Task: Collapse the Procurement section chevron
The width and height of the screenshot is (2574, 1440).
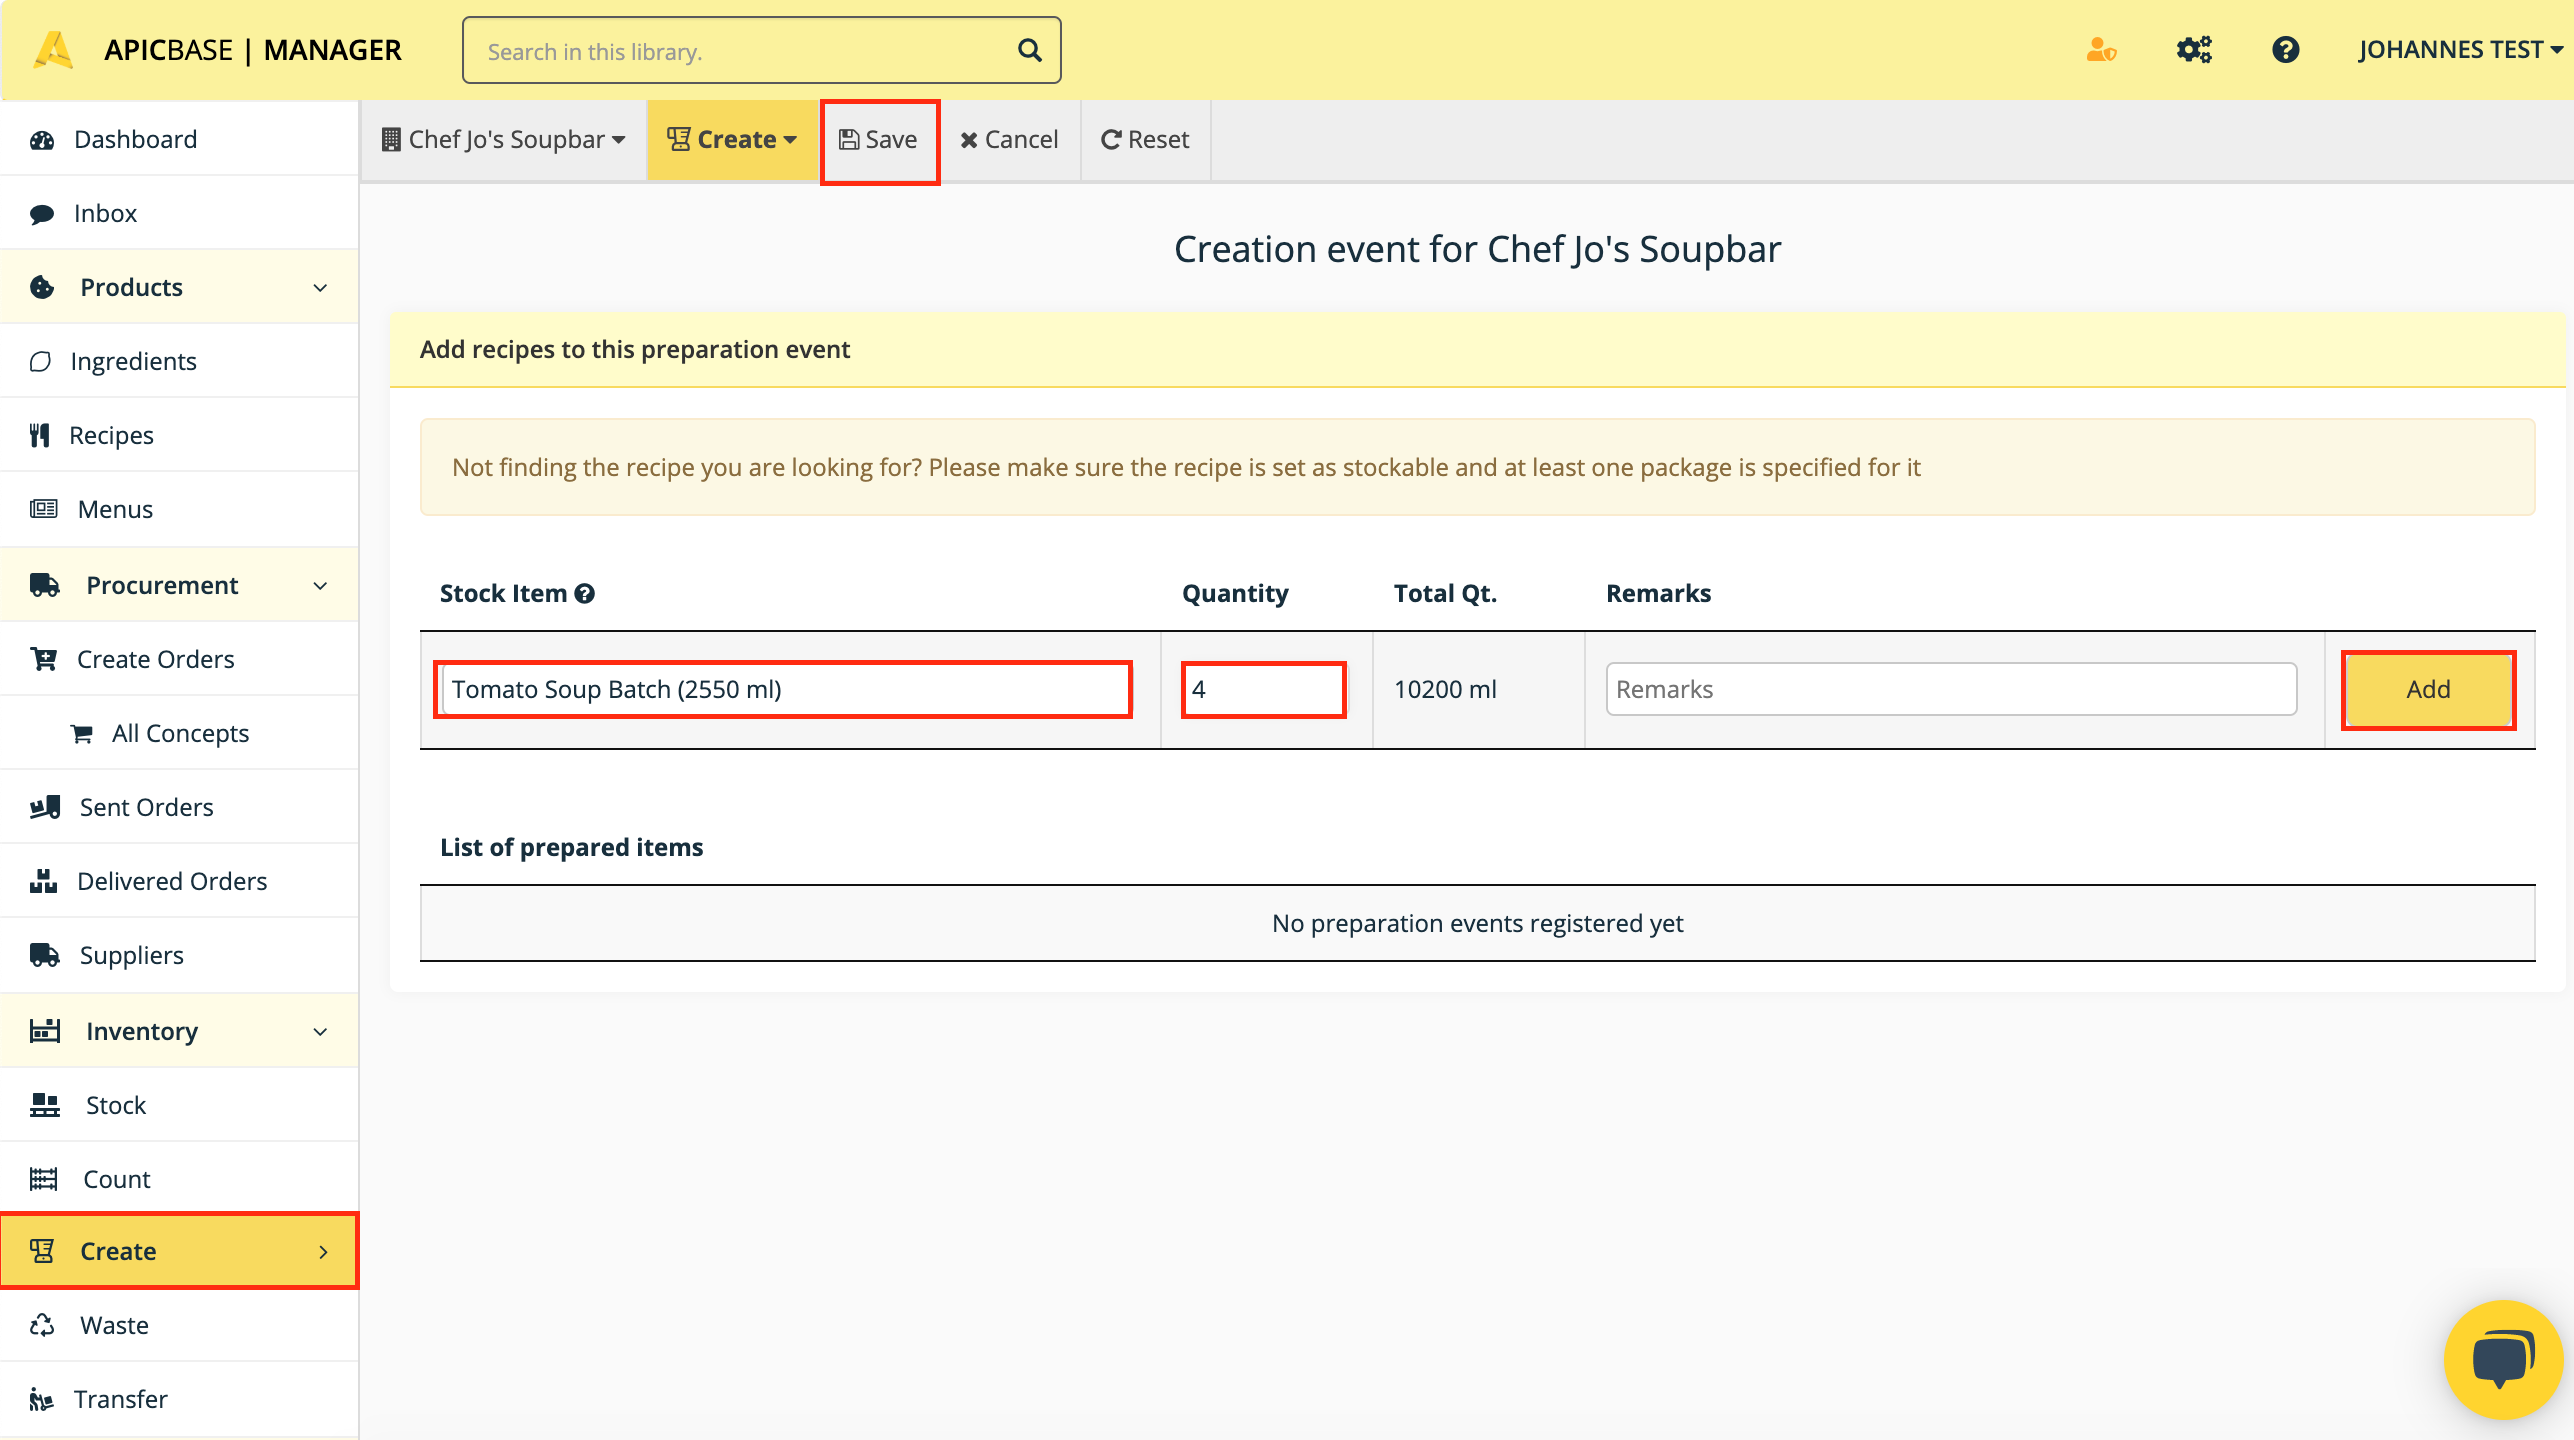Action: point(320,586)
